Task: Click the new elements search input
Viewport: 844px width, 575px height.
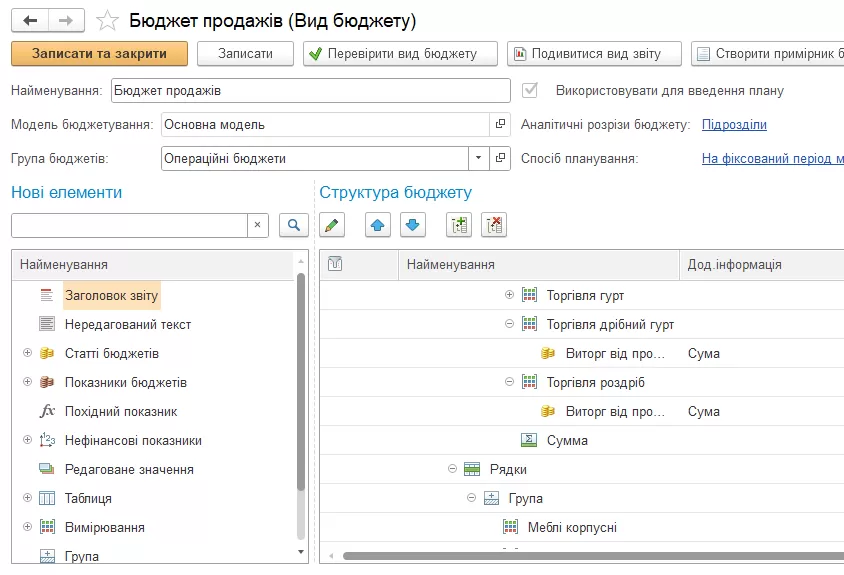Action: [129, 225]
